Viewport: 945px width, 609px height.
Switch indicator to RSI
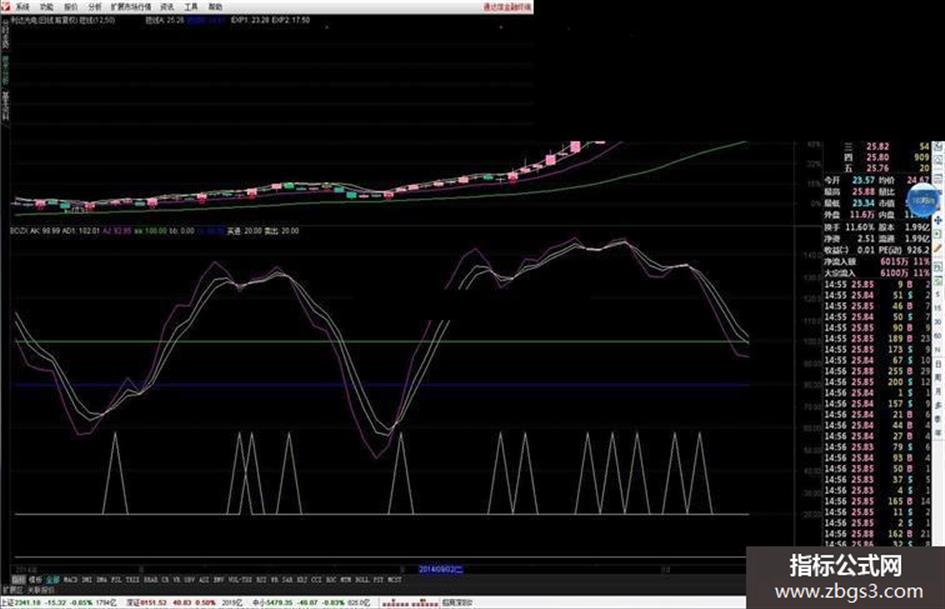tap(261, 579)
